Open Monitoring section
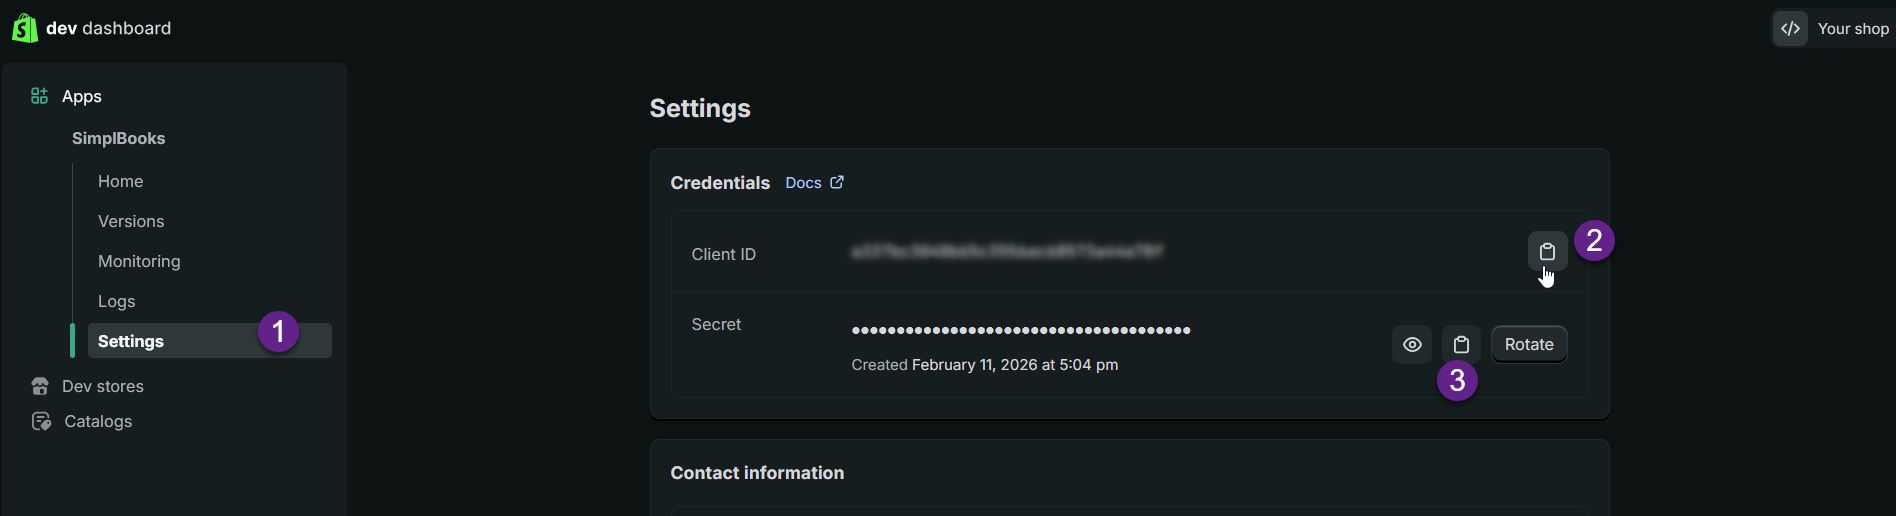Screen dimensions: 1896x516 (139, 261)
